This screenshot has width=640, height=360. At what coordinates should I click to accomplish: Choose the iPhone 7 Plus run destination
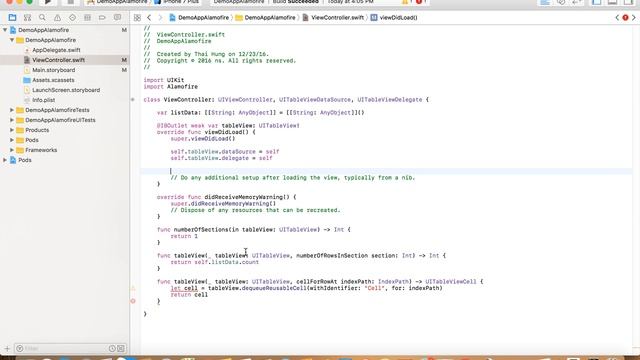point(177,2)
